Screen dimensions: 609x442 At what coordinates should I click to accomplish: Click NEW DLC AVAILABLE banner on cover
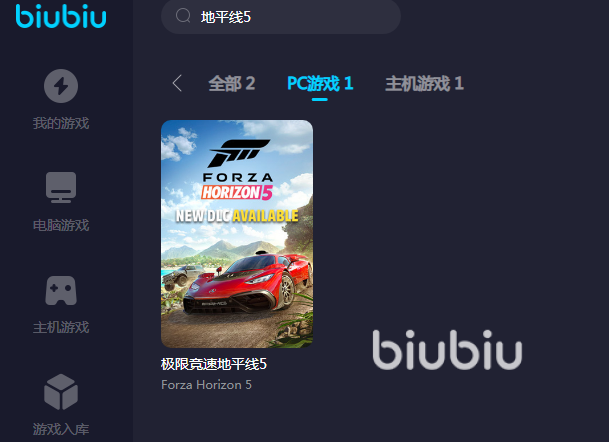pyautogui.click(x=237, y=216)
